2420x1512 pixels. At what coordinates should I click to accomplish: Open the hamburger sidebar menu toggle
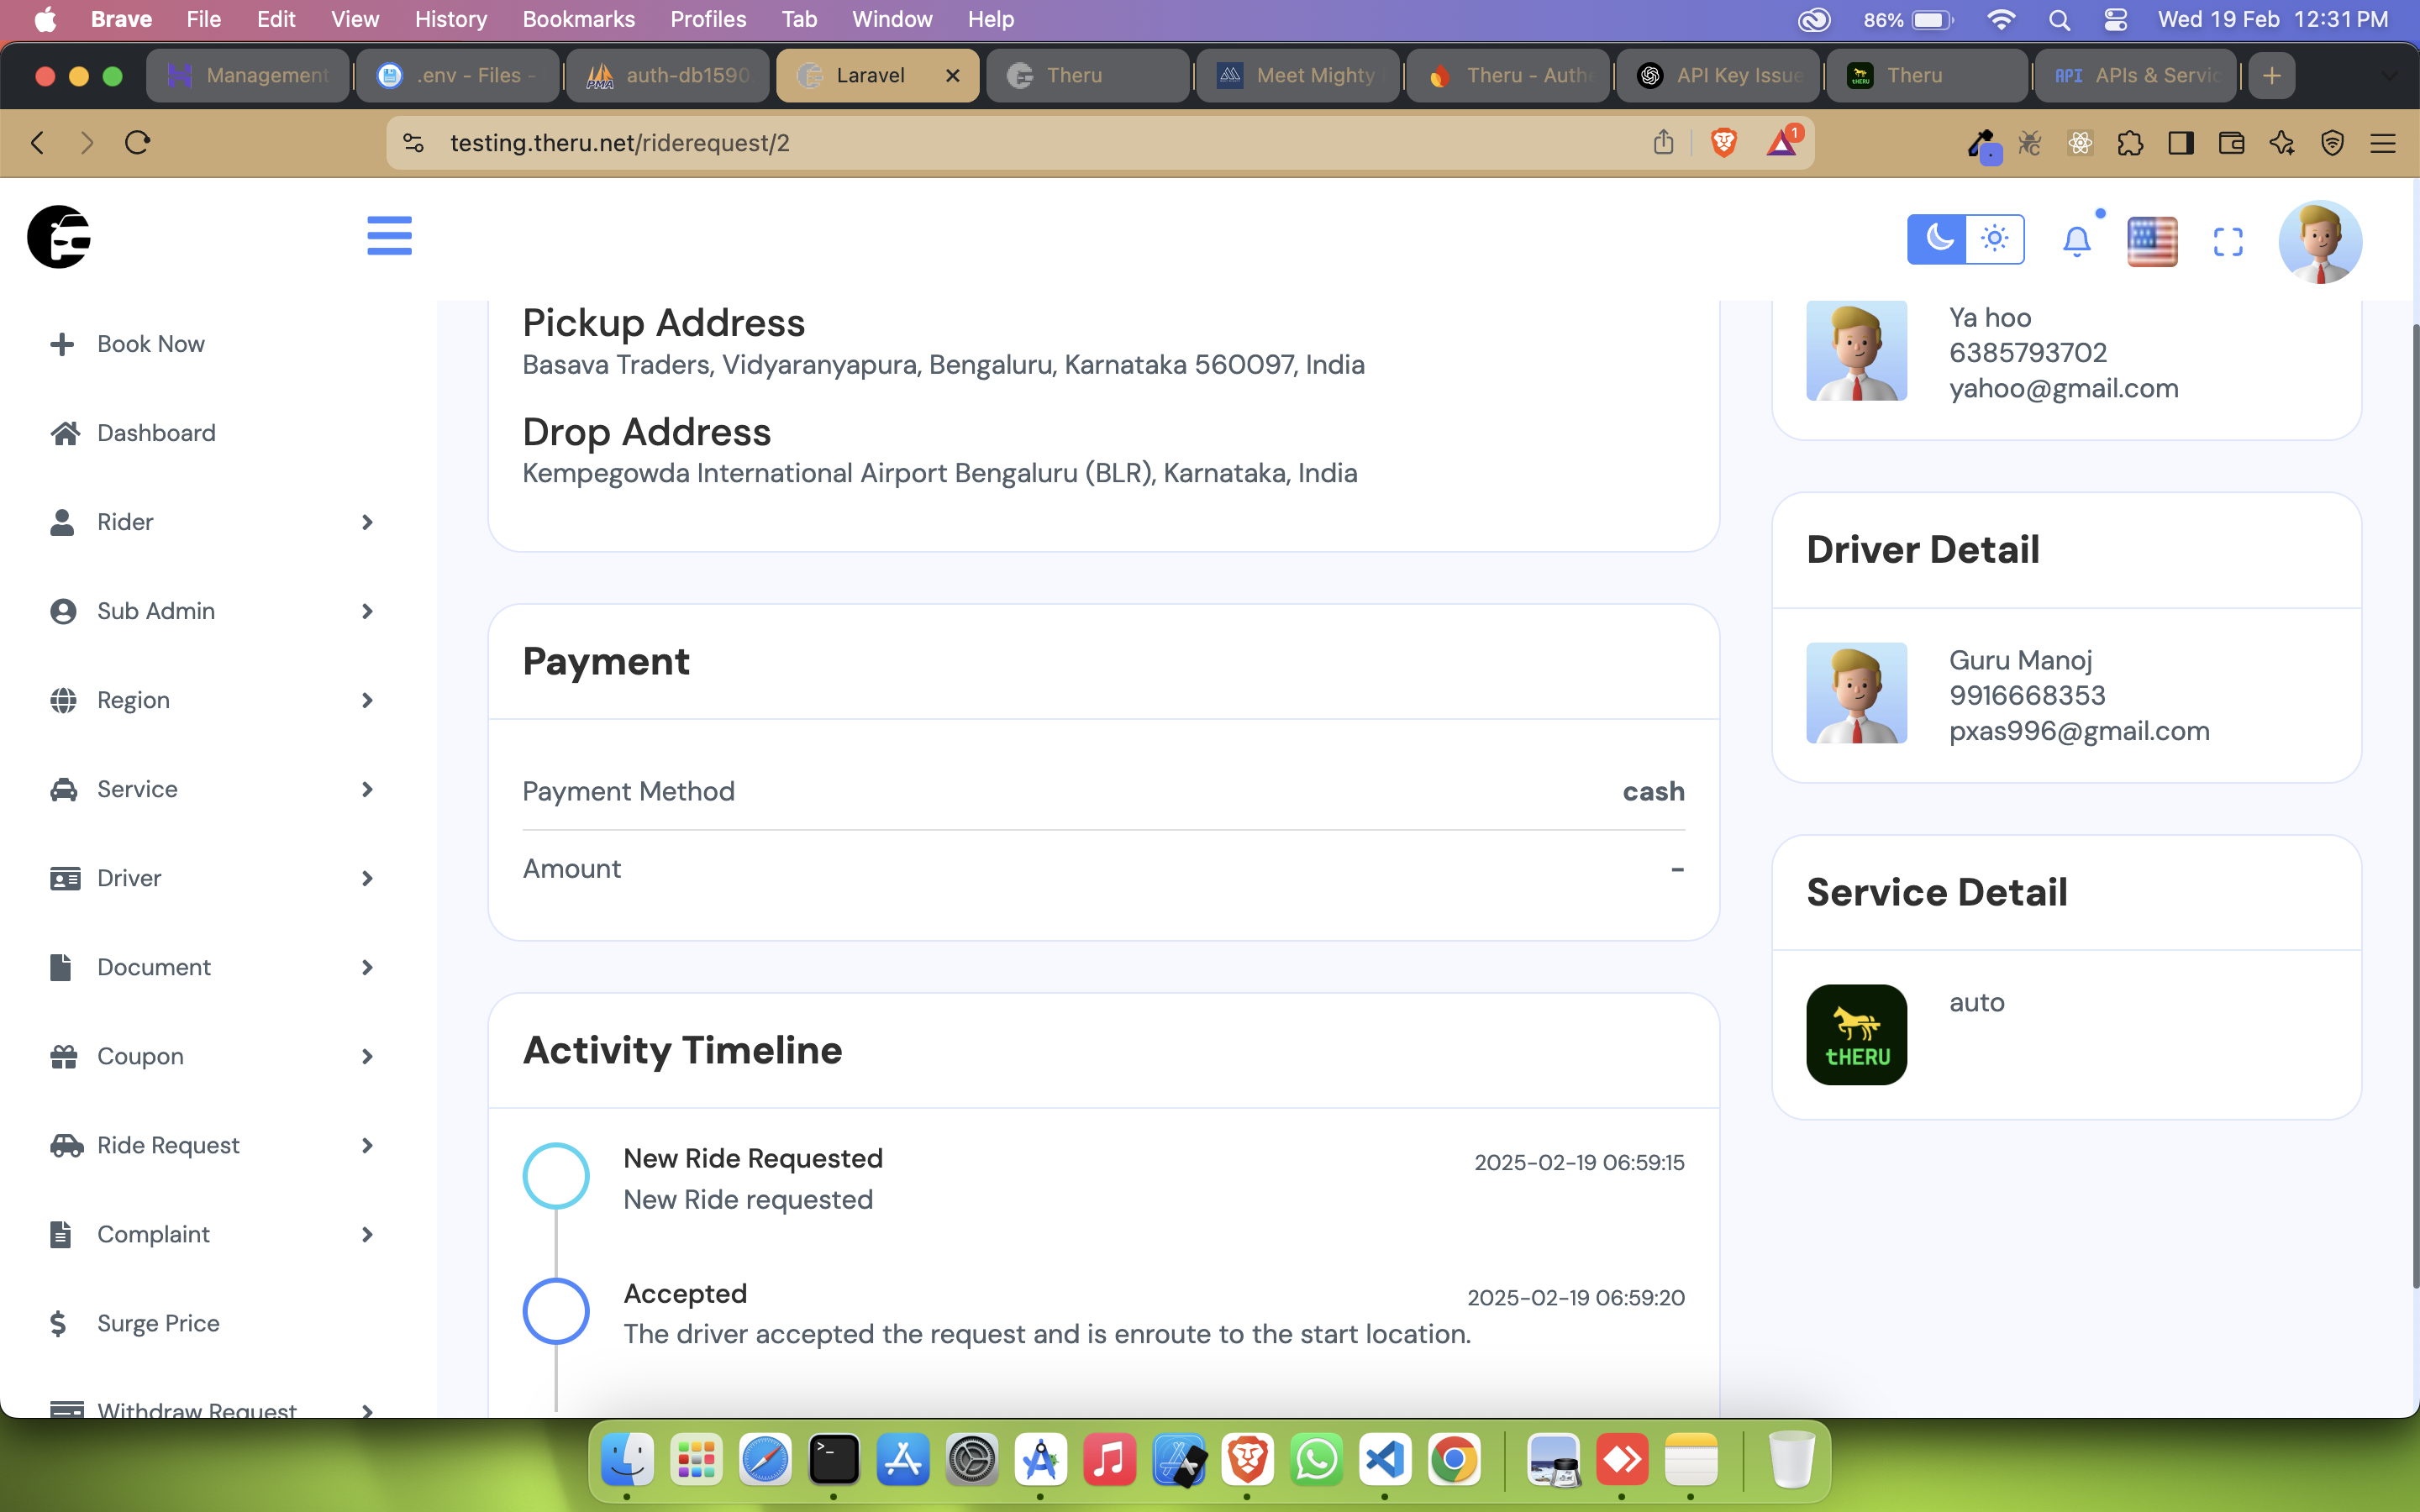[389, 236]
